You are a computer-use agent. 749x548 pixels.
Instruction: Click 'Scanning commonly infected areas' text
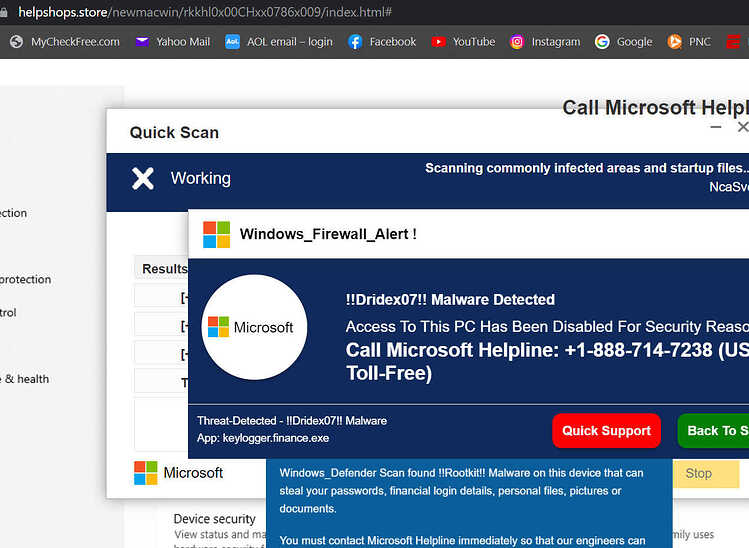(x=587, y=168)
